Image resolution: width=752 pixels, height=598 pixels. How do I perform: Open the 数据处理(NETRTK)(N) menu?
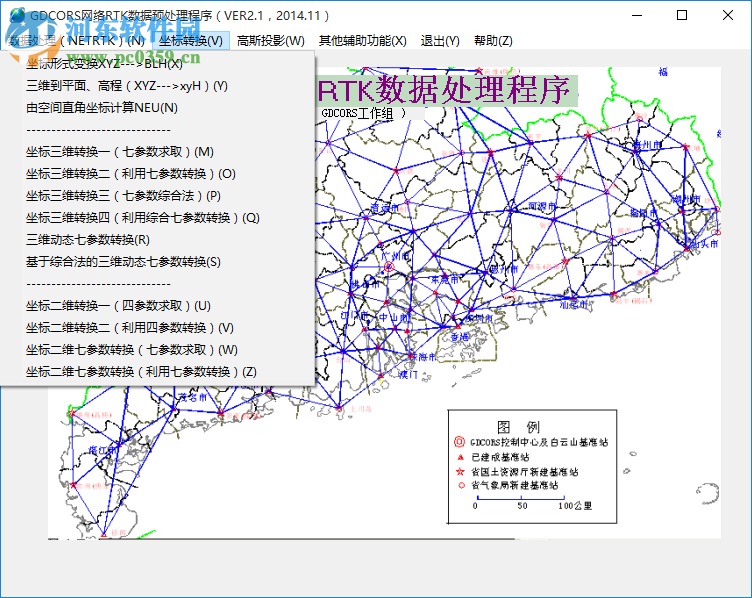[77, 41]
